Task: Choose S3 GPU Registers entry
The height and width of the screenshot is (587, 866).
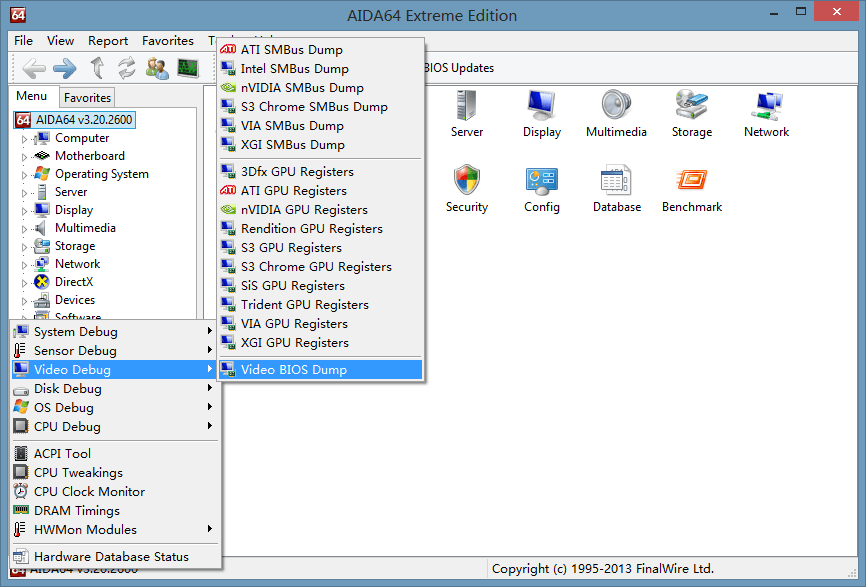Action: (320, 247)
